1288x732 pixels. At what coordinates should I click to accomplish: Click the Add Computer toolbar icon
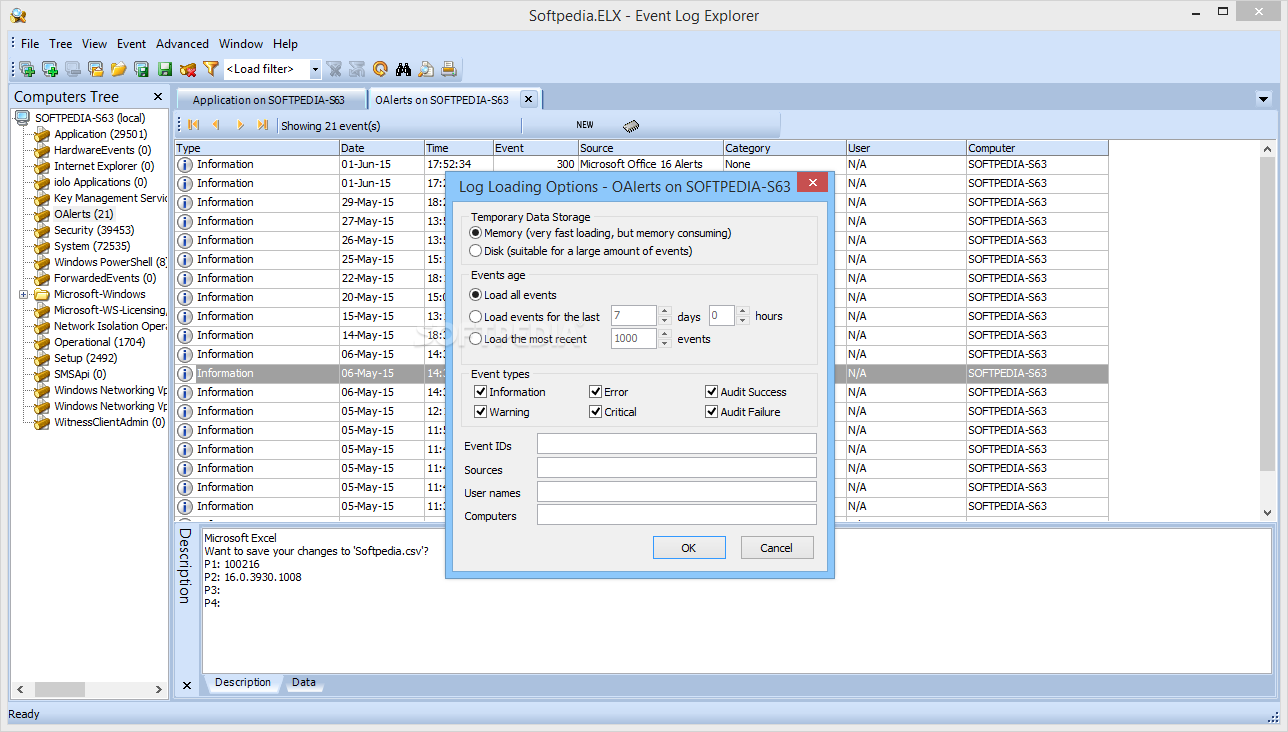pyautogui.click(x=27, y=69)
